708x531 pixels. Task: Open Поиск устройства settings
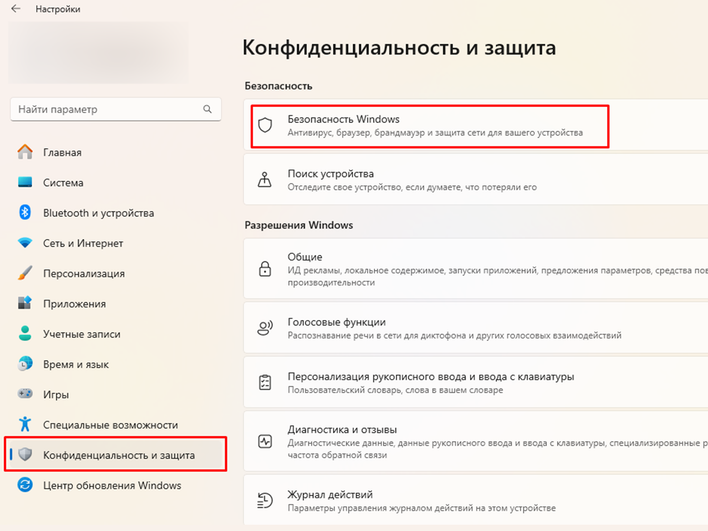(476, 179)
